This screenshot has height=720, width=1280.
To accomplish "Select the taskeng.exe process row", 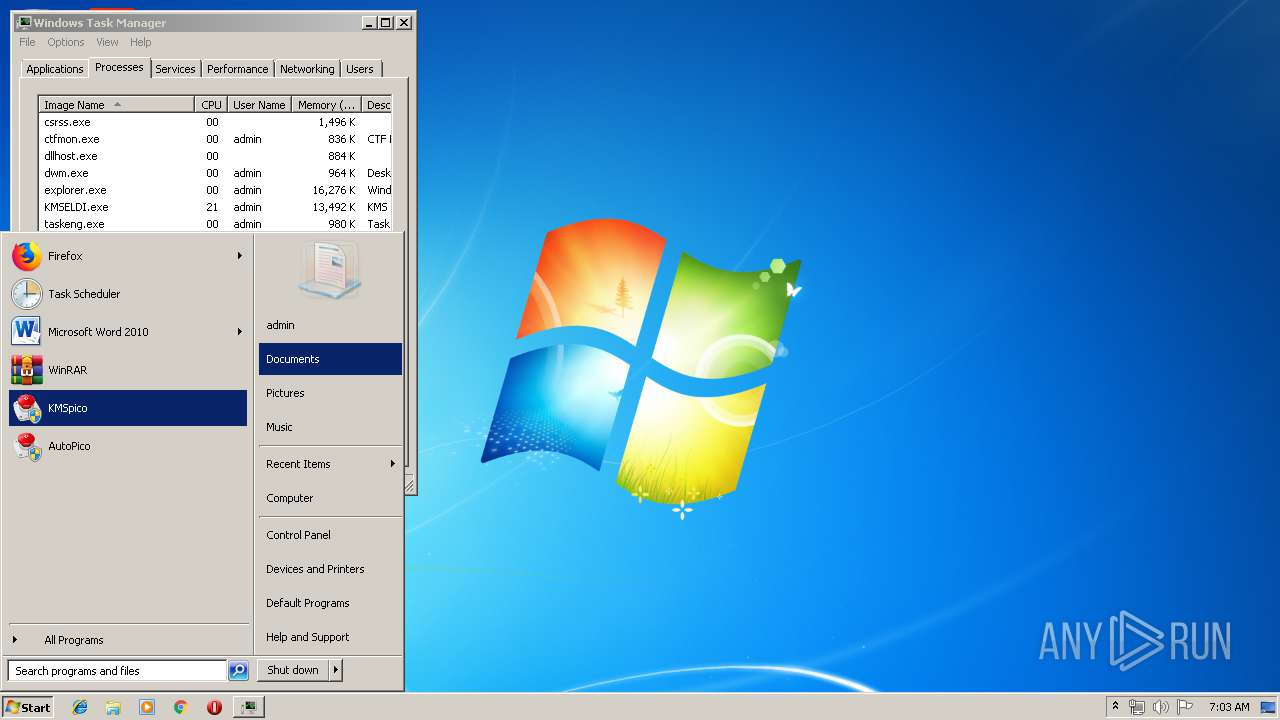I will [215, 224].
